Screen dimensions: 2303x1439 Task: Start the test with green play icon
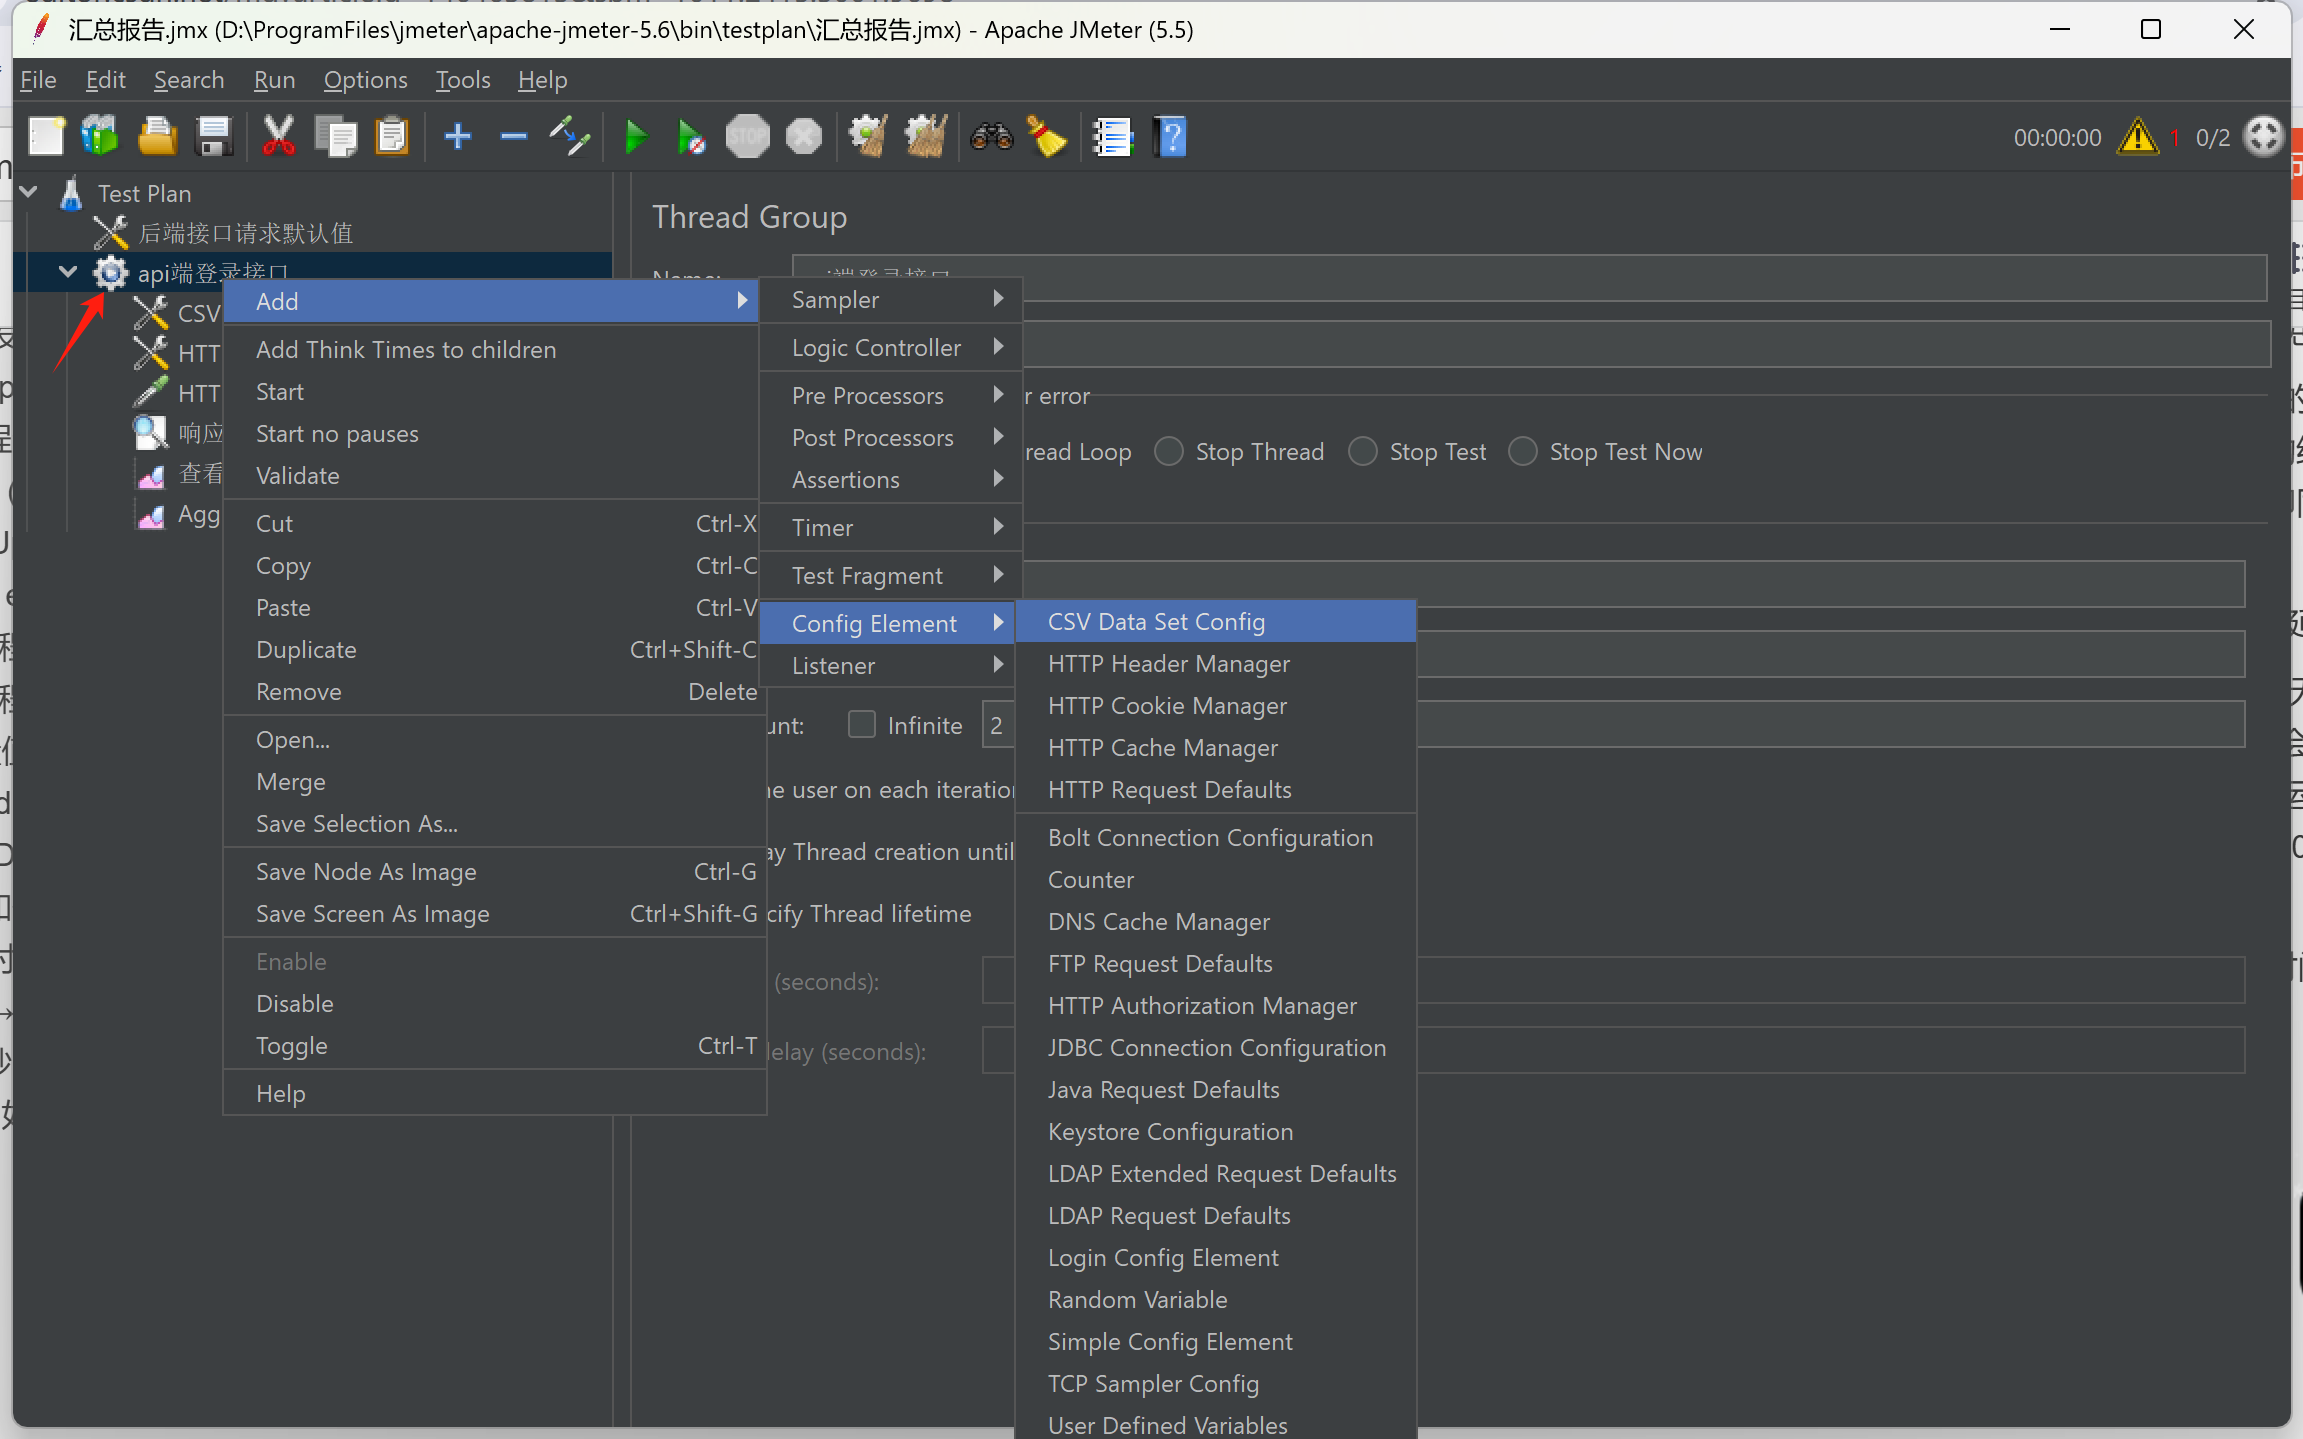(x=635, y=137)
